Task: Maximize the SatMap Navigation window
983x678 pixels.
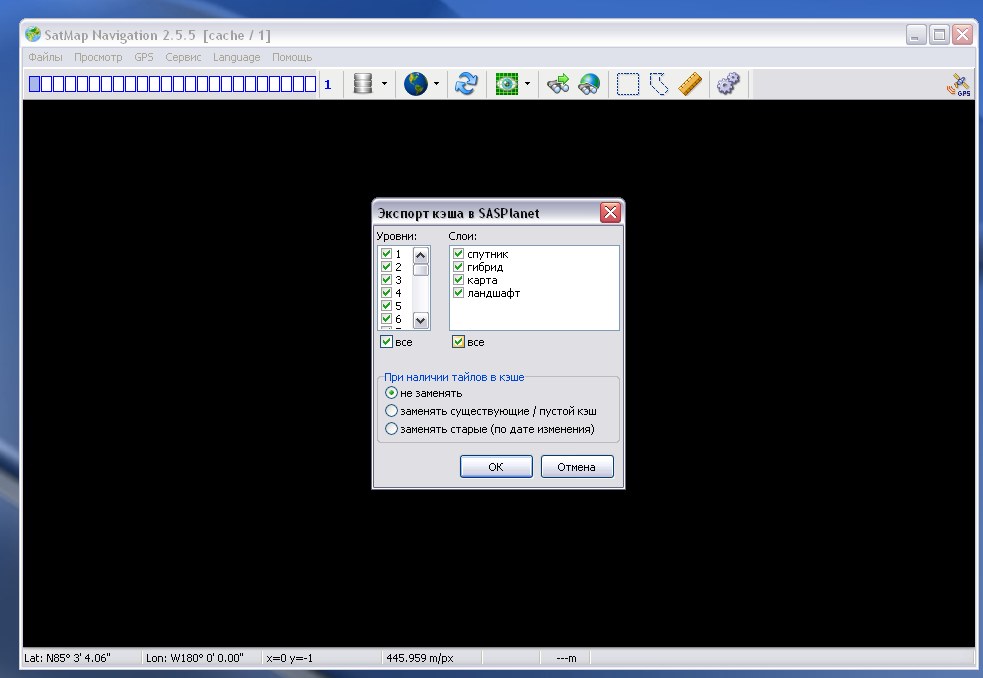Action: point(939,34)
